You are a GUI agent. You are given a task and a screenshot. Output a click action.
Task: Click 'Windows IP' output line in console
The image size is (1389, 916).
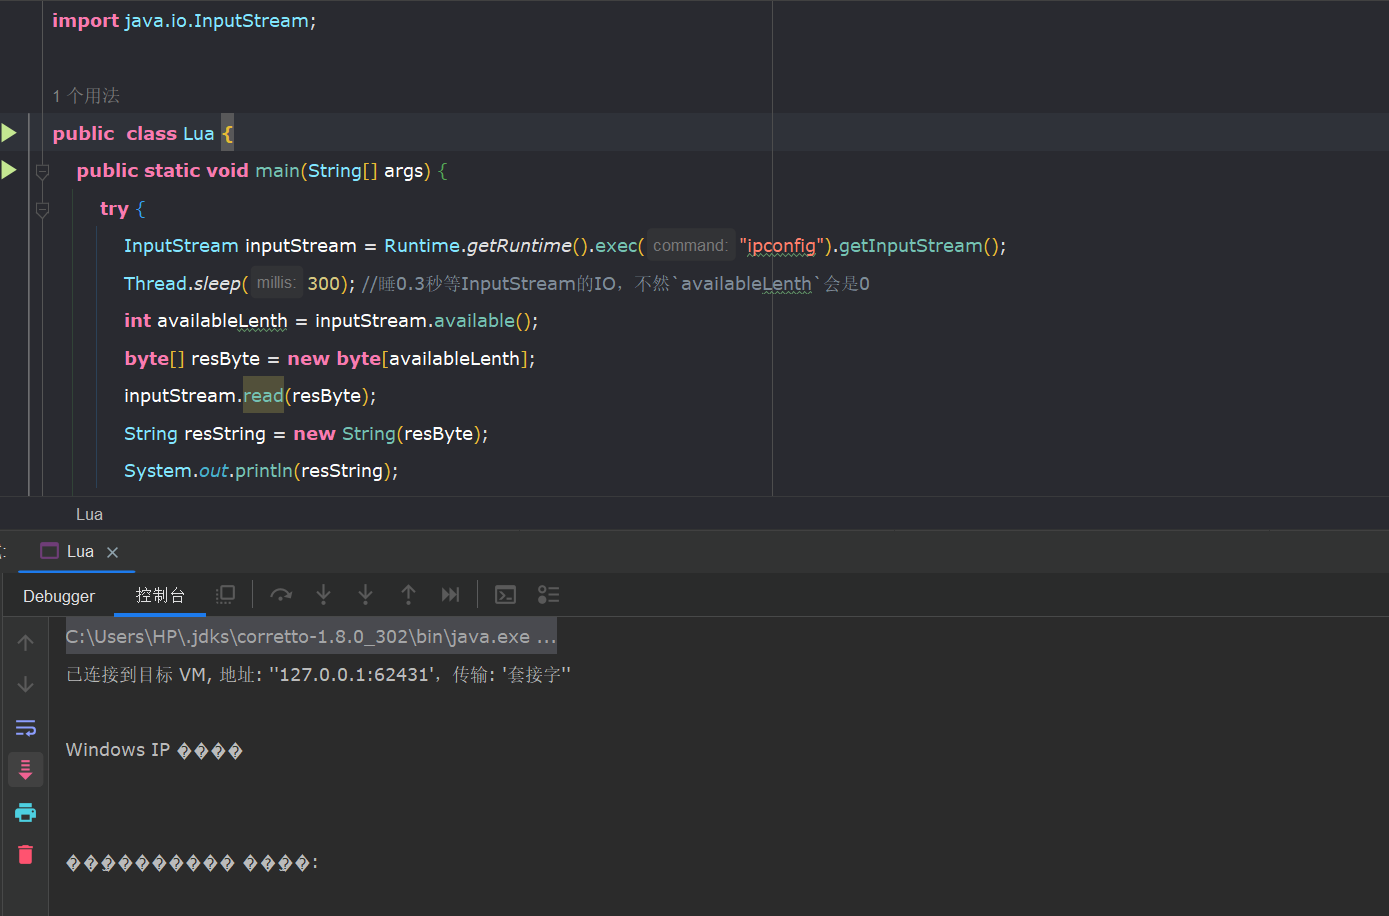click(x=154, y=750)
